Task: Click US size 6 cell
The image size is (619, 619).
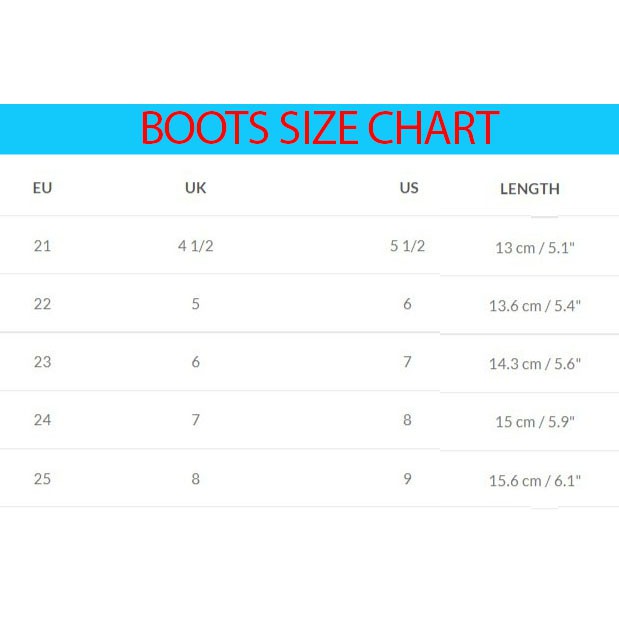Action: (x=407, y=304)
